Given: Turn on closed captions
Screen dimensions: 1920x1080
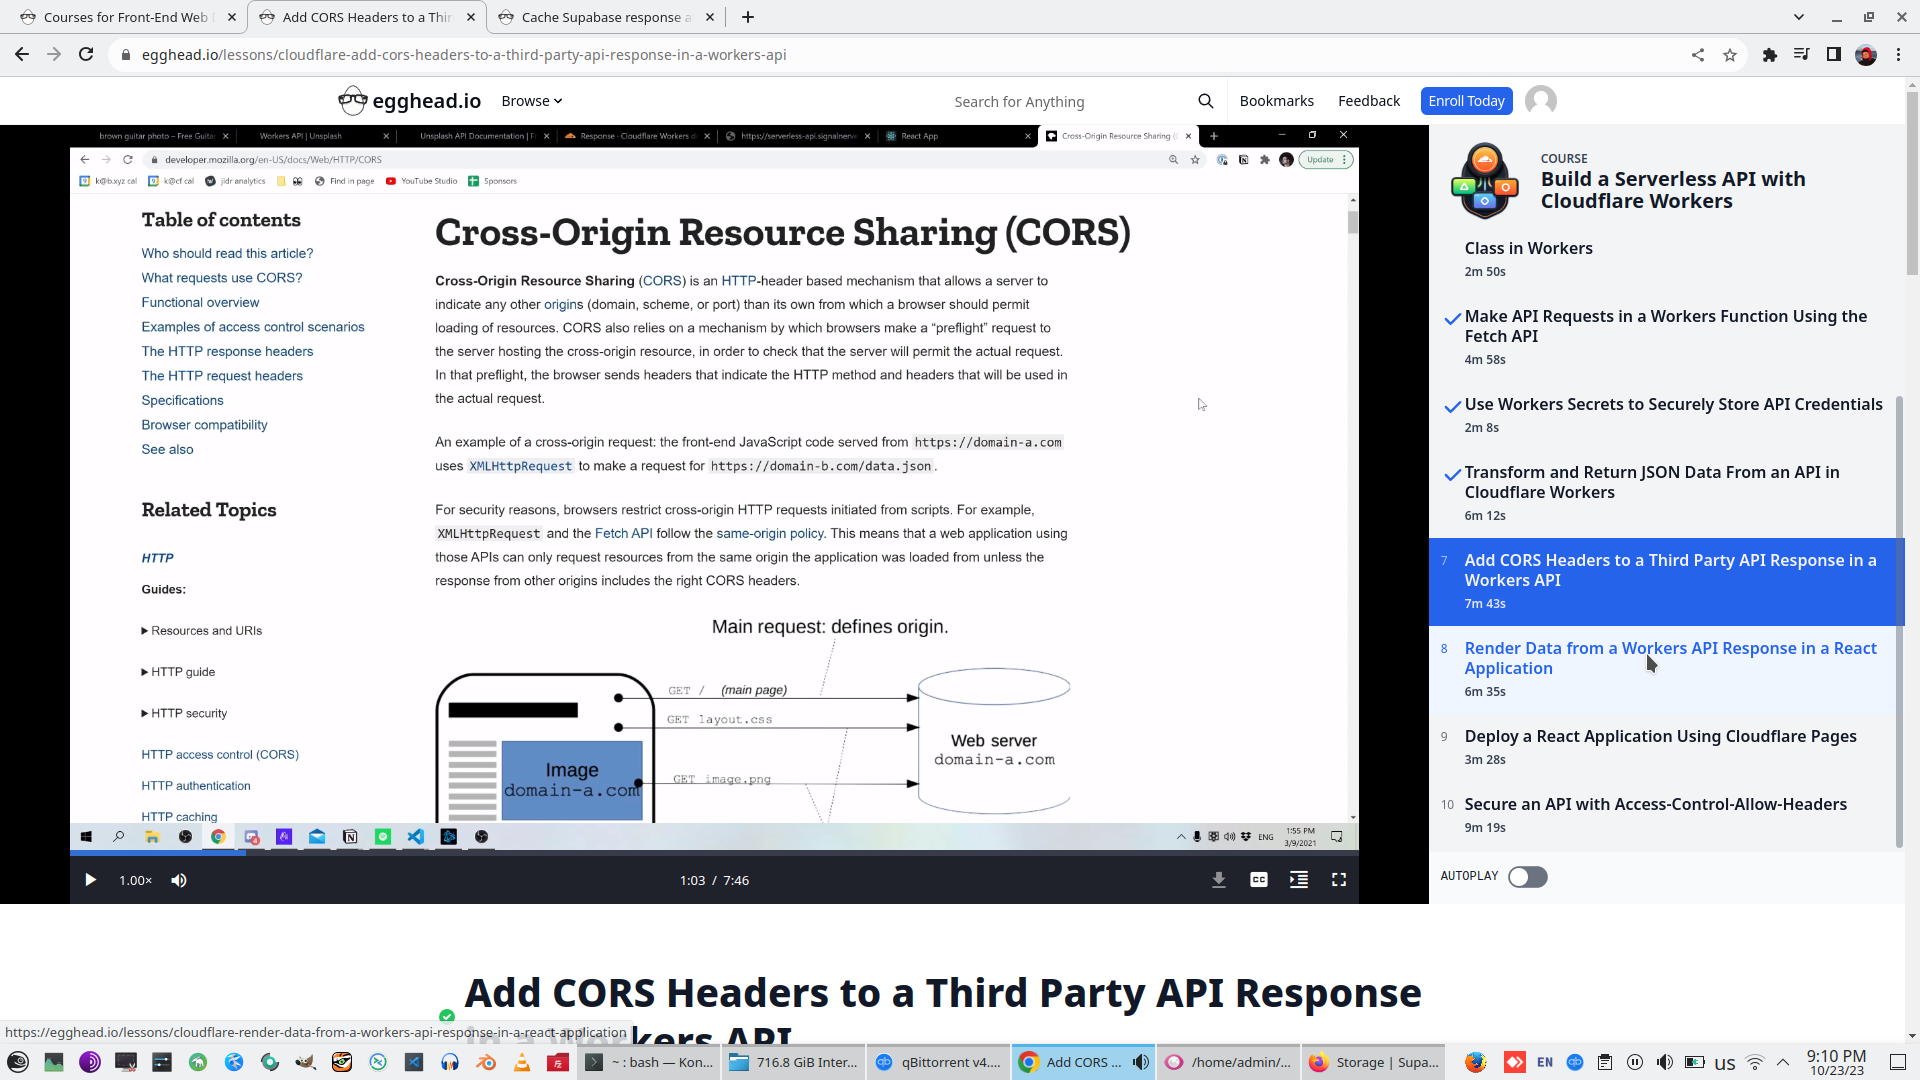Looking at the screenshot, I should (1258, 880).
